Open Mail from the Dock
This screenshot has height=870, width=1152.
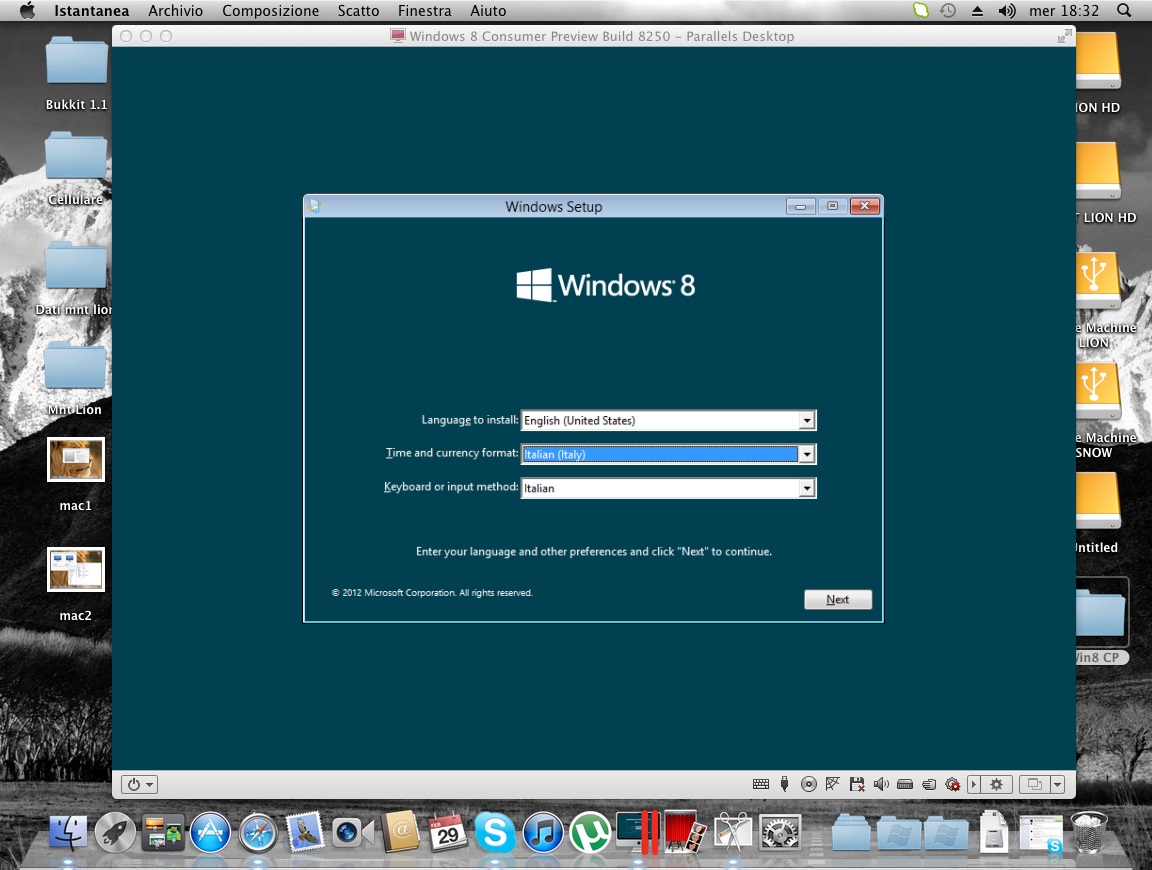tap(305, 832)
